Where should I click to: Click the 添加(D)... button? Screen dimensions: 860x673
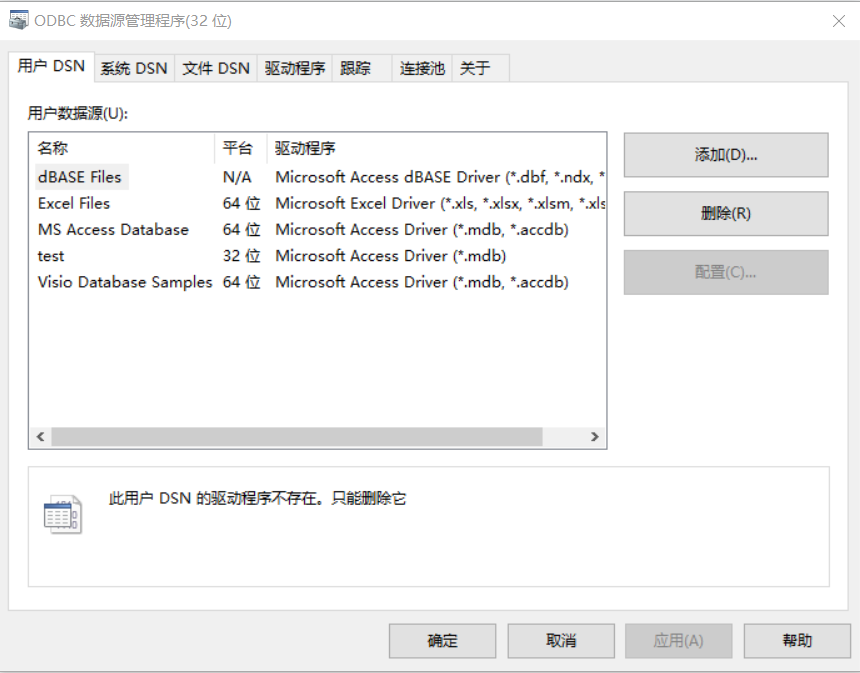(726, 155)
